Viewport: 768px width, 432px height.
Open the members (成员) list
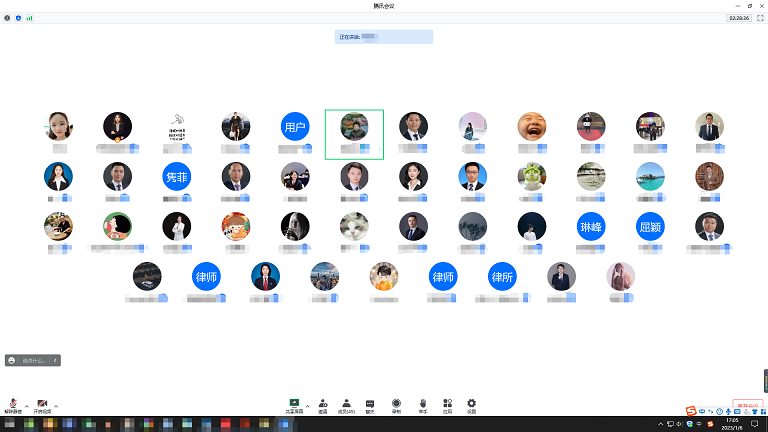click(346, 404)
